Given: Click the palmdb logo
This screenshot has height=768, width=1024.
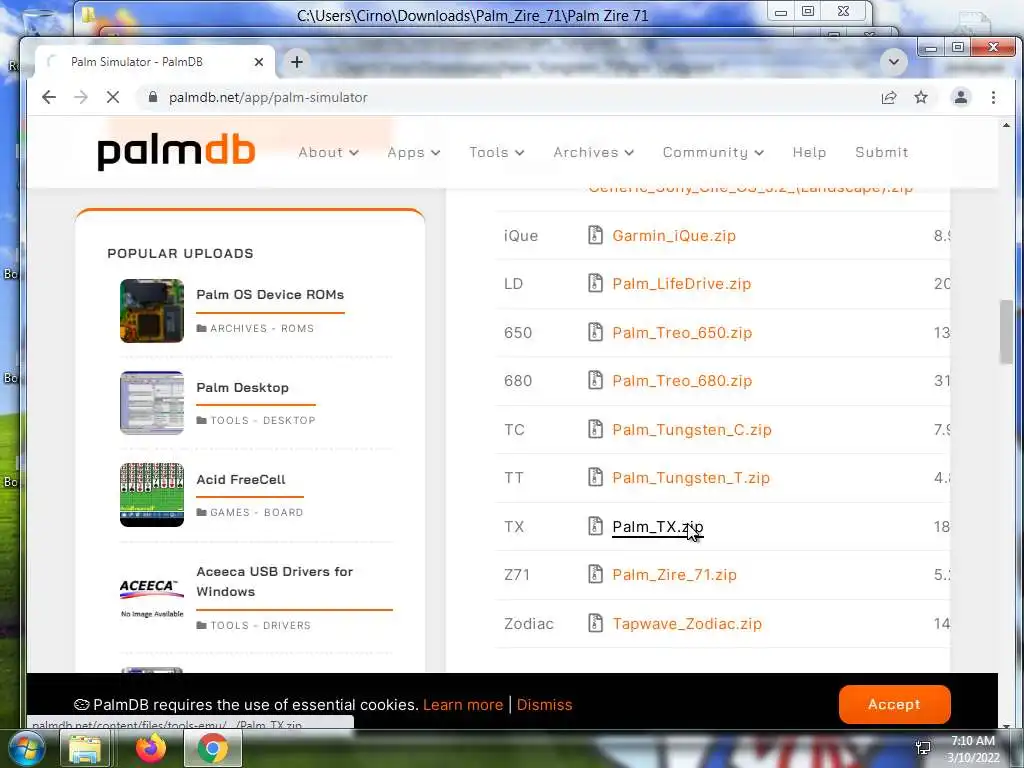Looking at the screenshot, I should pos(176,153).
